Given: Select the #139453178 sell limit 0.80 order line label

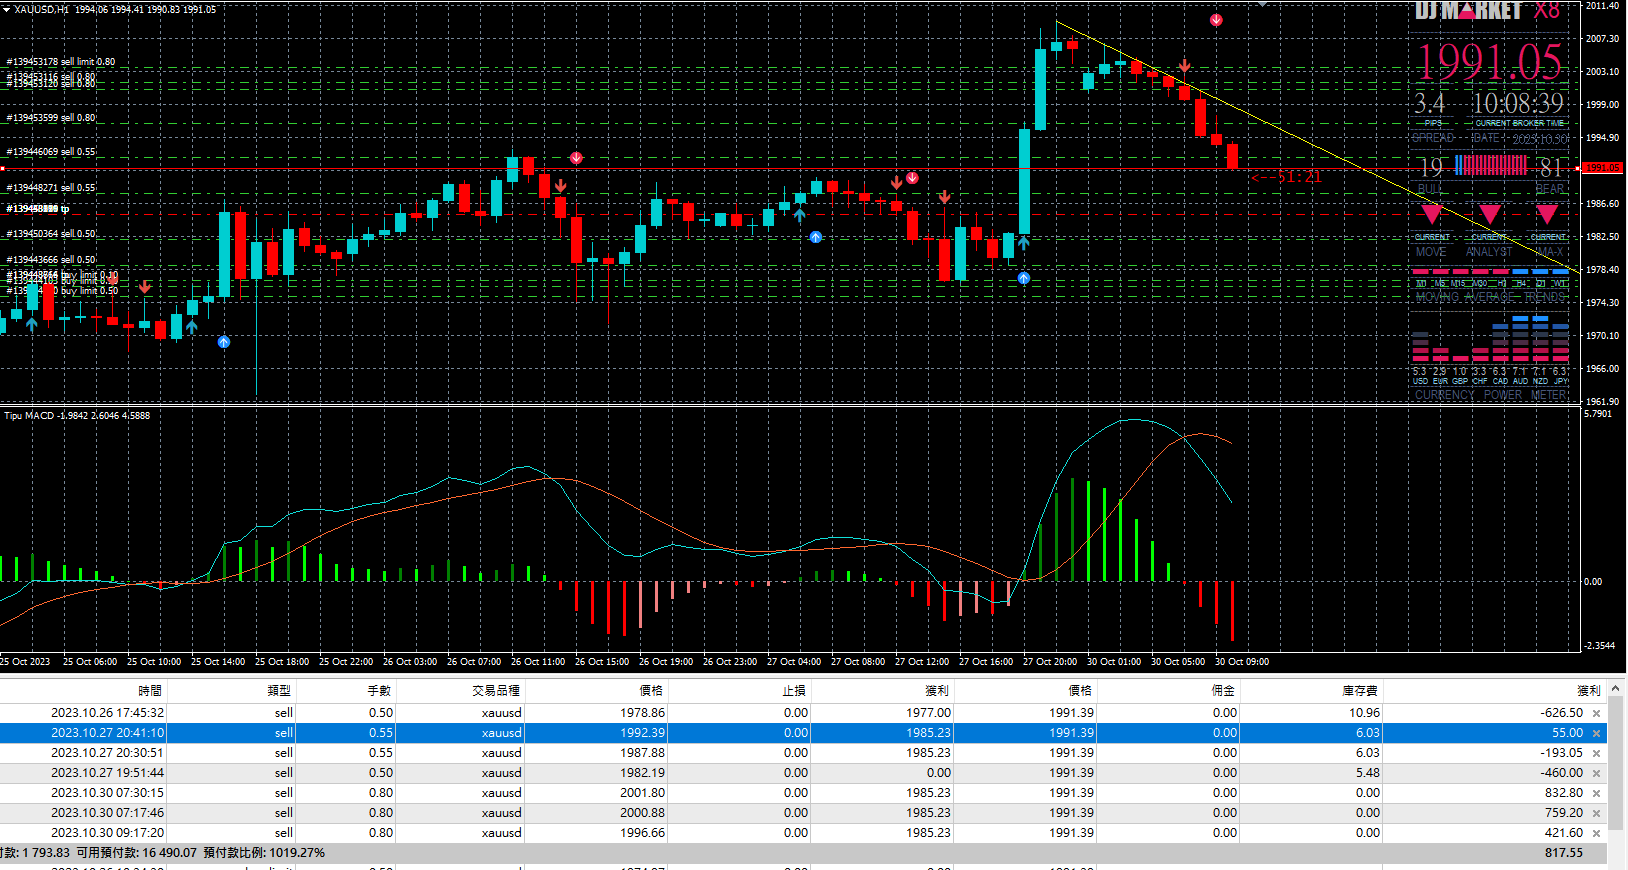Looking at the screenshot, I should coord(61,62).
